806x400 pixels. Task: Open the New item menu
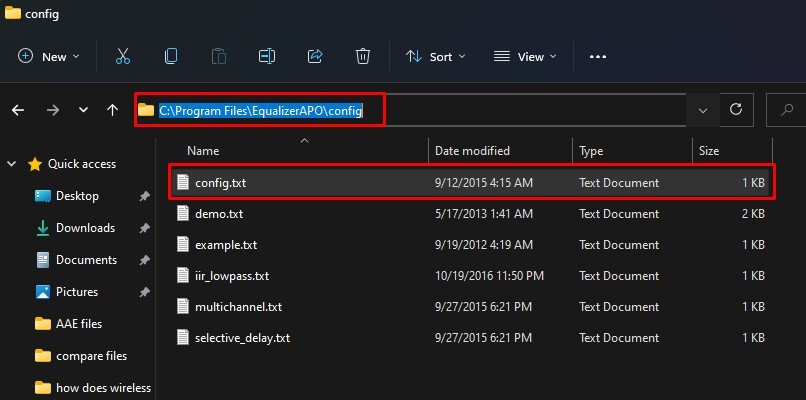tap(49, 57)
